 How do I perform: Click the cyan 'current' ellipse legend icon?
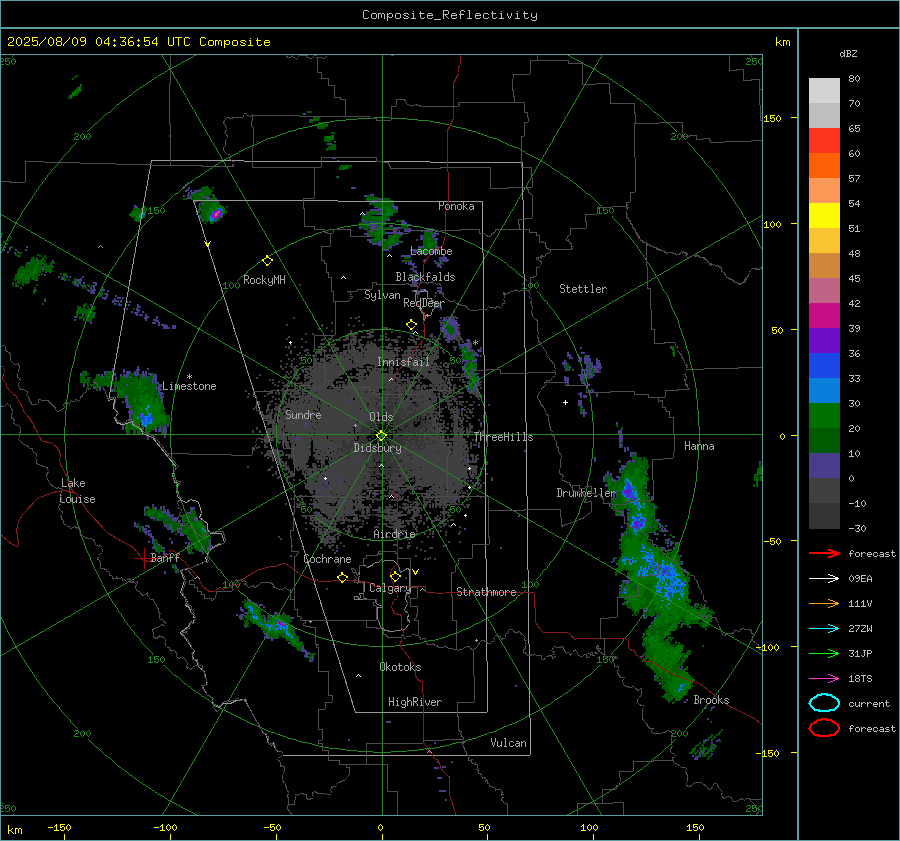[x=824, y=703]
